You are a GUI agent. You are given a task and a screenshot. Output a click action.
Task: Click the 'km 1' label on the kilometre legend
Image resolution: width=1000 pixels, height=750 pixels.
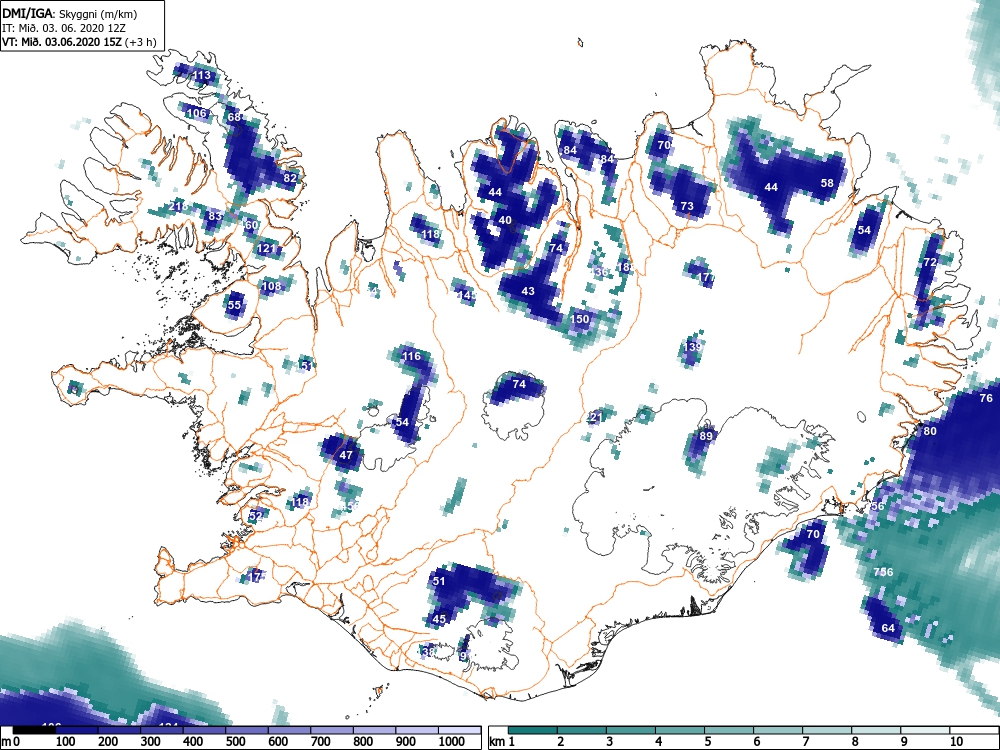pos(502,742)
